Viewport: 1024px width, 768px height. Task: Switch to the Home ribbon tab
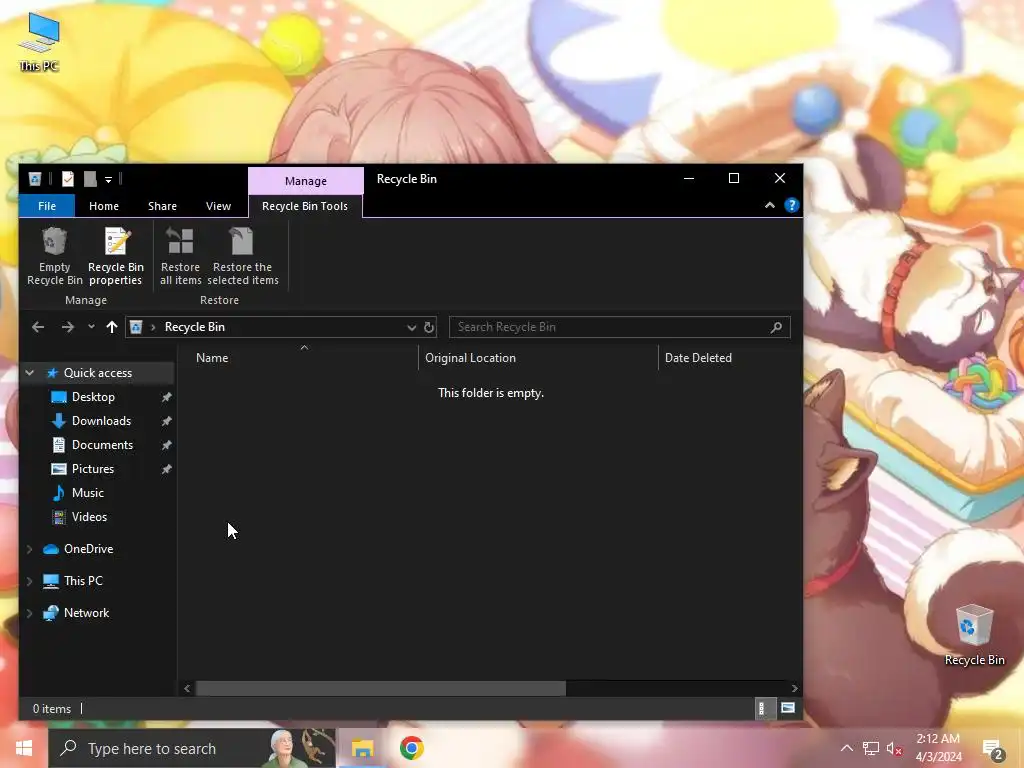click(104, 206)
